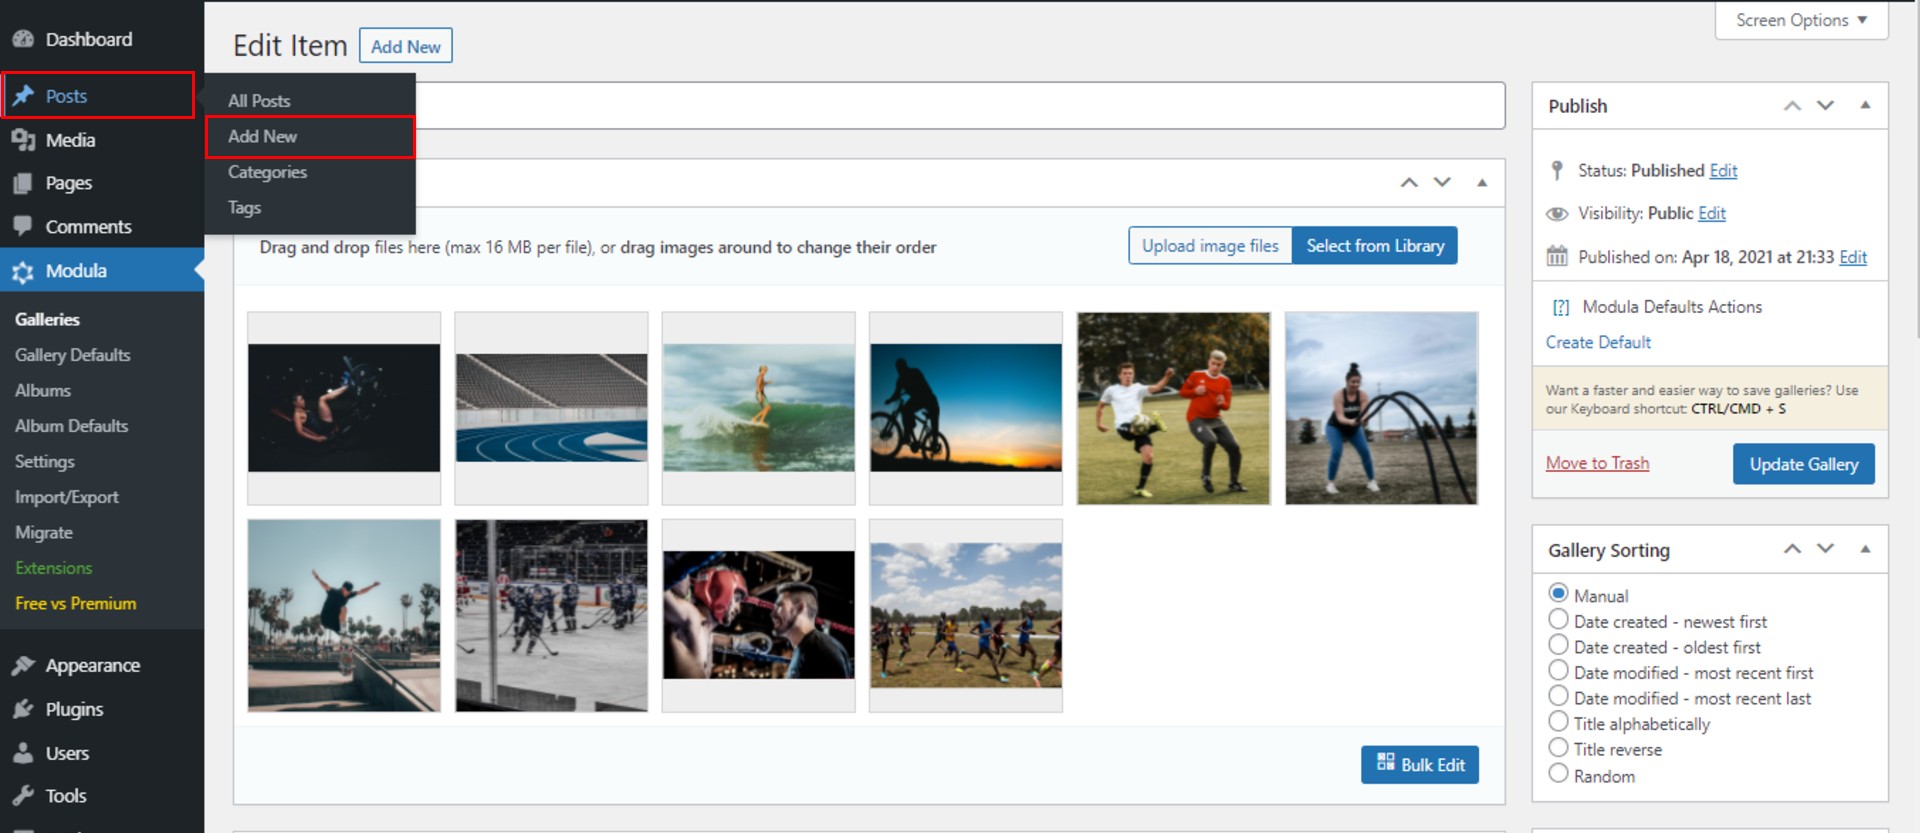The image size is (1920, 833).
Task: Open Albums in Modula menu
Action: pos(43,391)
